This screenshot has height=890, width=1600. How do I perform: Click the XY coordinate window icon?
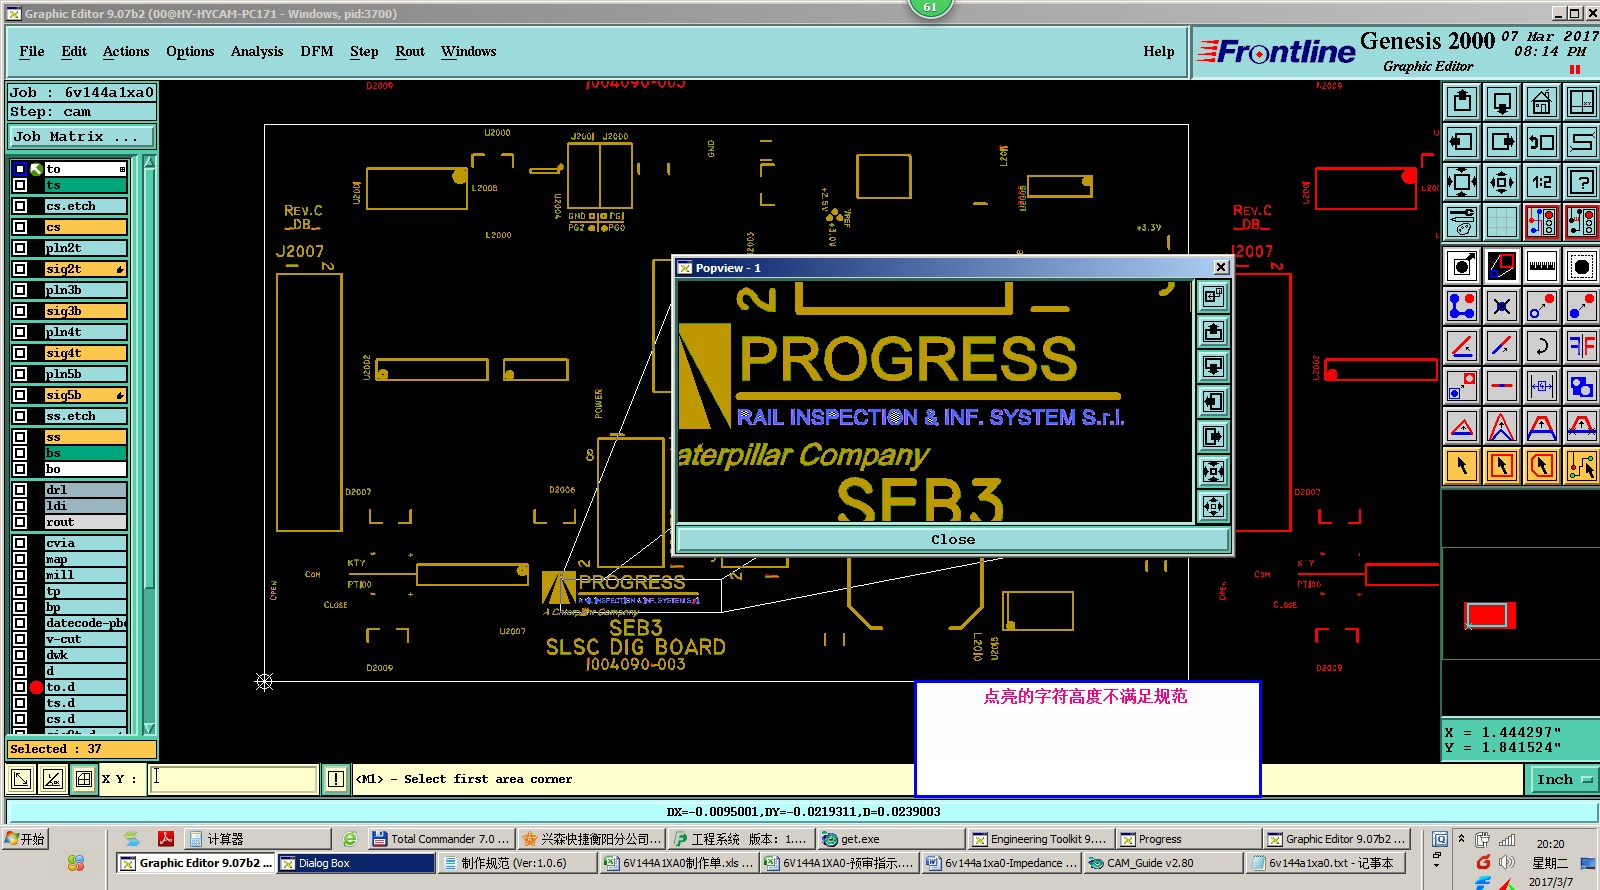click(x=1582, y=102)
